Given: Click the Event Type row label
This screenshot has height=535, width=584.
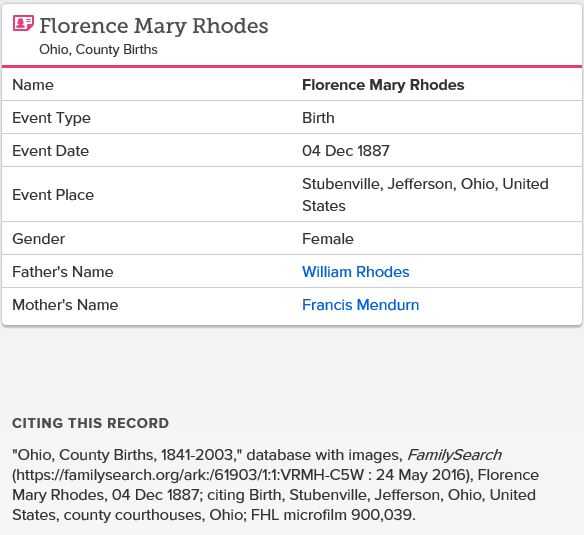Looking at the screenshot, I should click(51, 118).
